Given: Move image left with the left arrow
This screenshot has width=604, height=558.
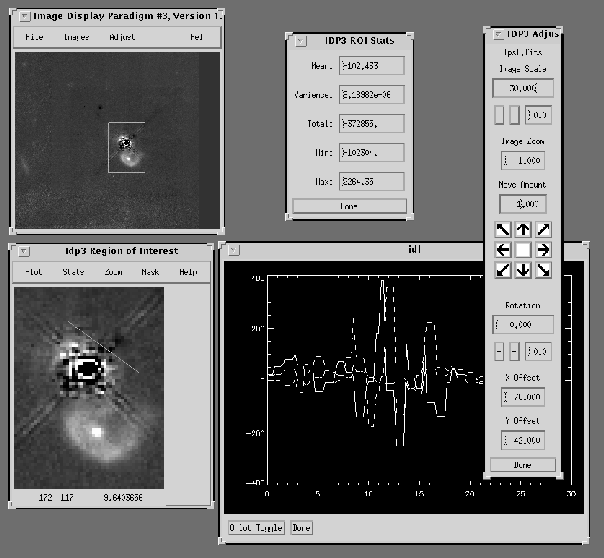Looking at the screenshot, I should click(x=503, y=250).
